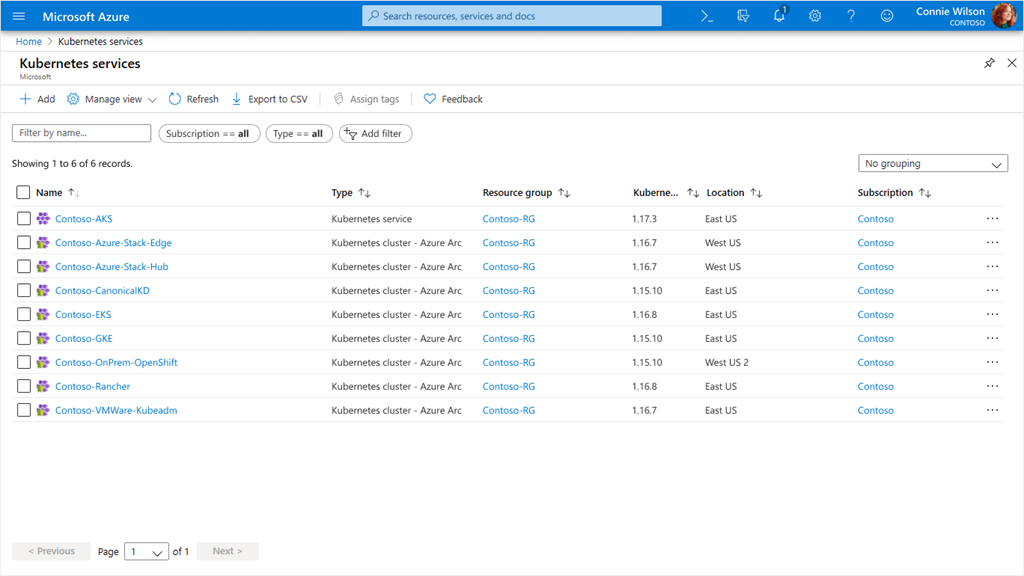Pin the Kubernetes services blade
The height and width of the screenshot is (576, 1024).
[x=989, y=63]
